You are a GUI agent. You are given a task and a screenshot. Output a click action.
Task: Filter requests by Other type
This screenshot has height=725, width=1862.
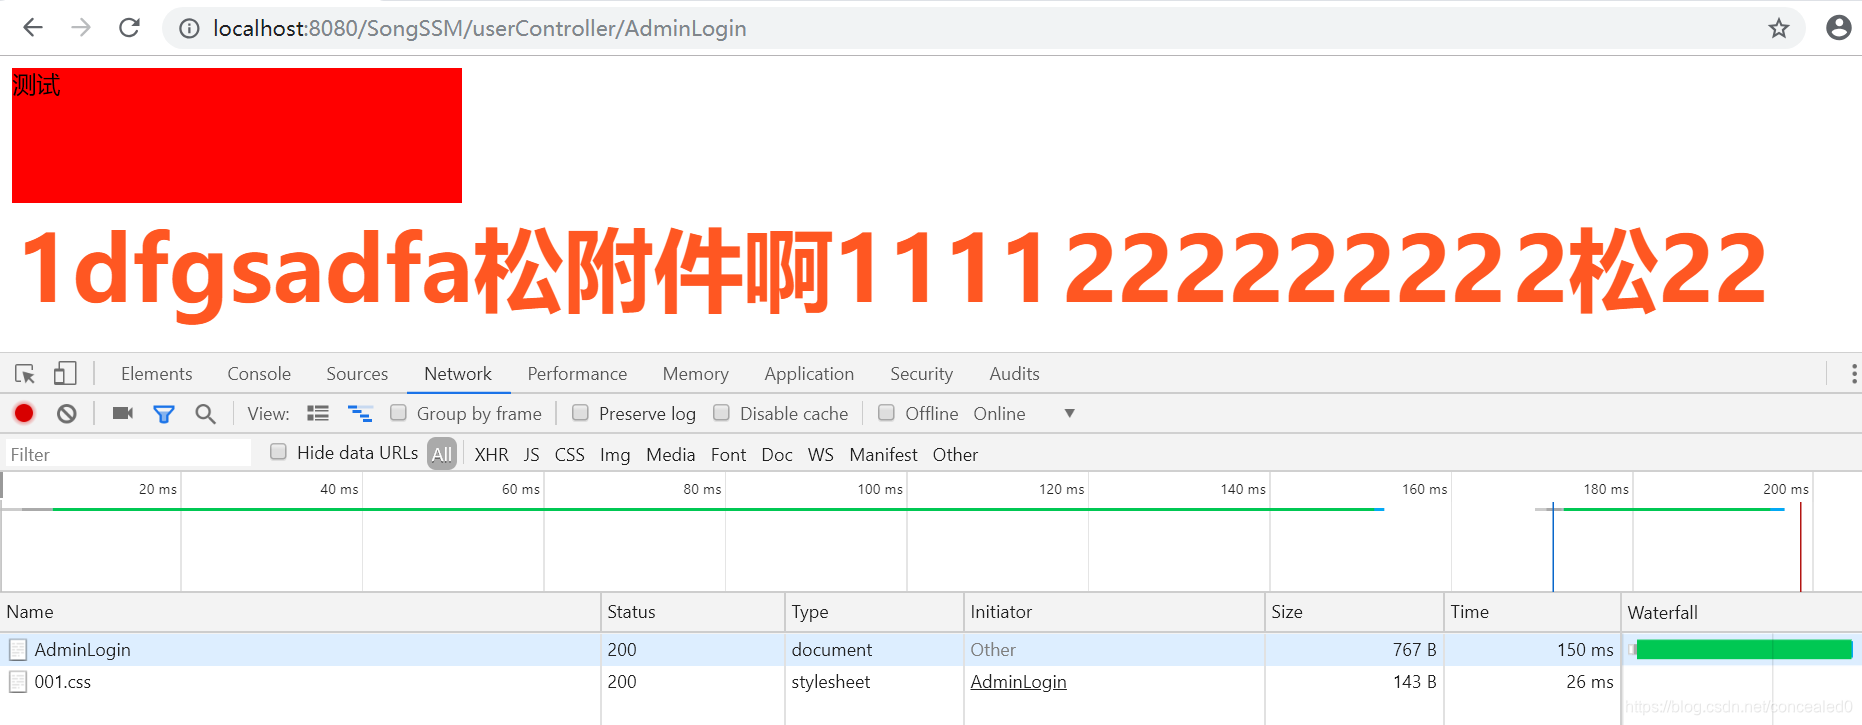click(x=955, y=455)
